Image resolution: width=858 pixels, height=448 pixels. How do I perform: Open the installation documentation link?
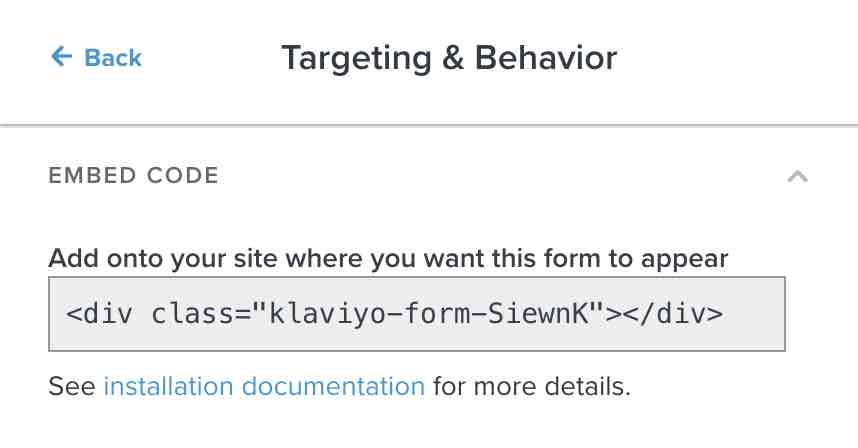click(x=264, y=386)
